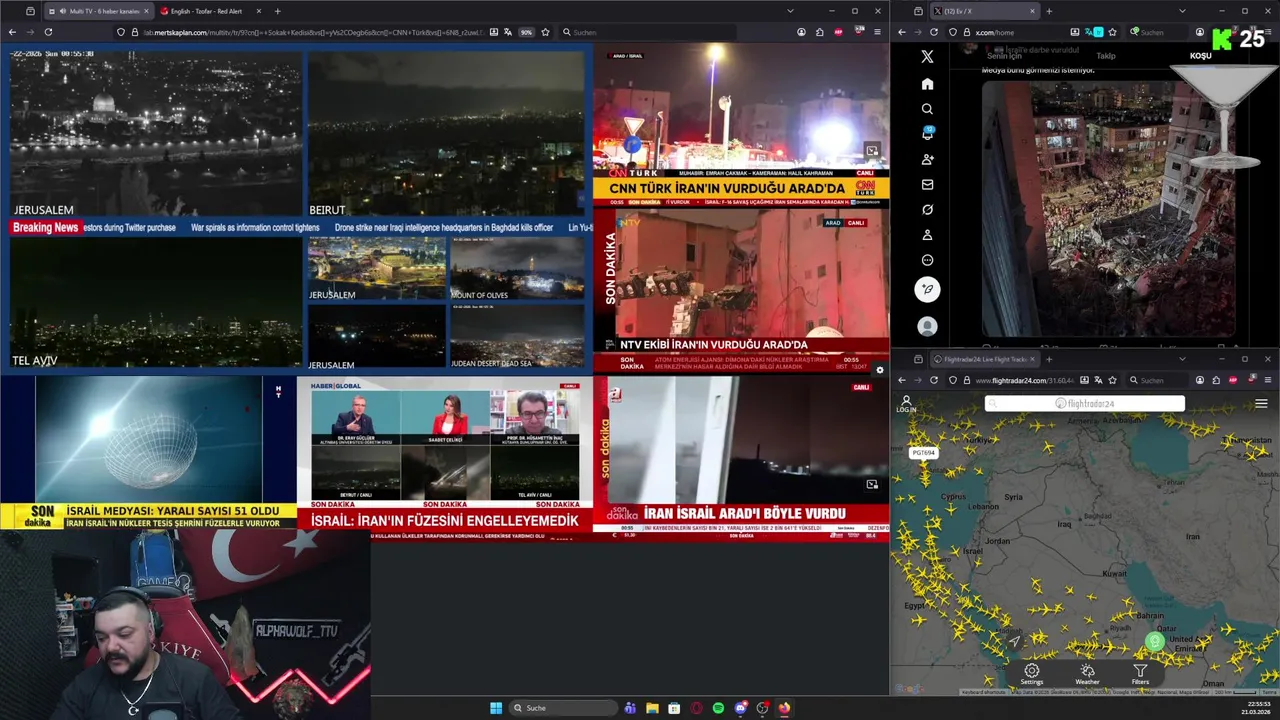The image size is (1280, 720).
Task: Open Flightradar24 Filters funnel
Action: pos(1140,674)
